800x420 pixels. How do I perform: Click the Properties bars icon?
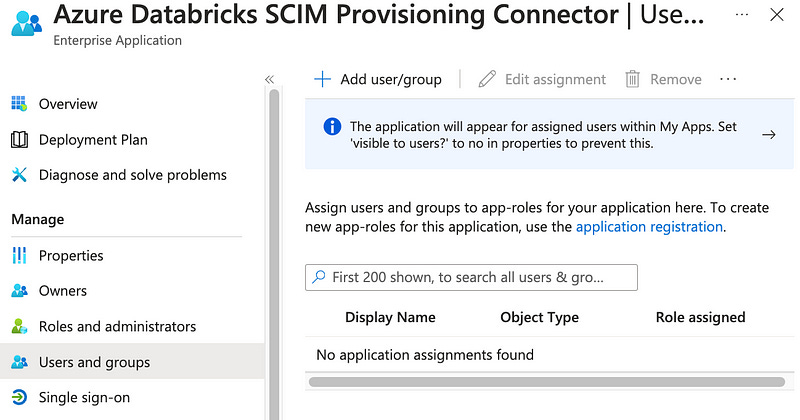(x=19, y=256)
